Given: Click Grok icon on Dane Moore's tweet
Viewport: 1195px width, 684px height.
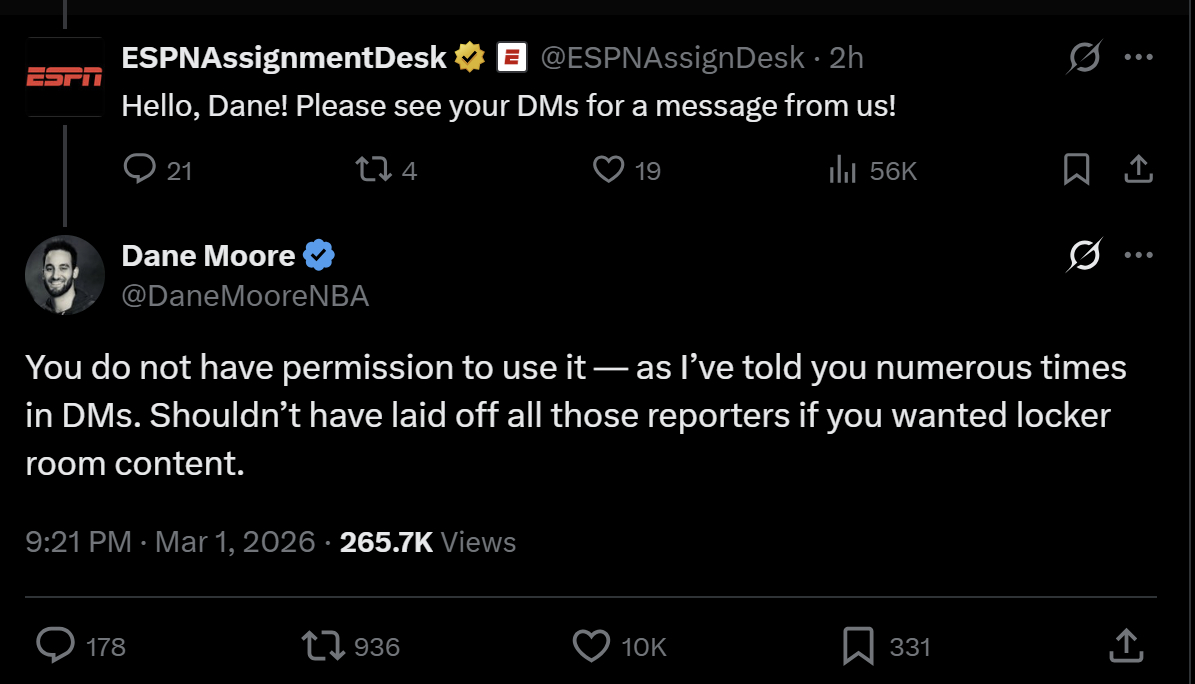Looking at the screenshot, I should [1084, 256].
